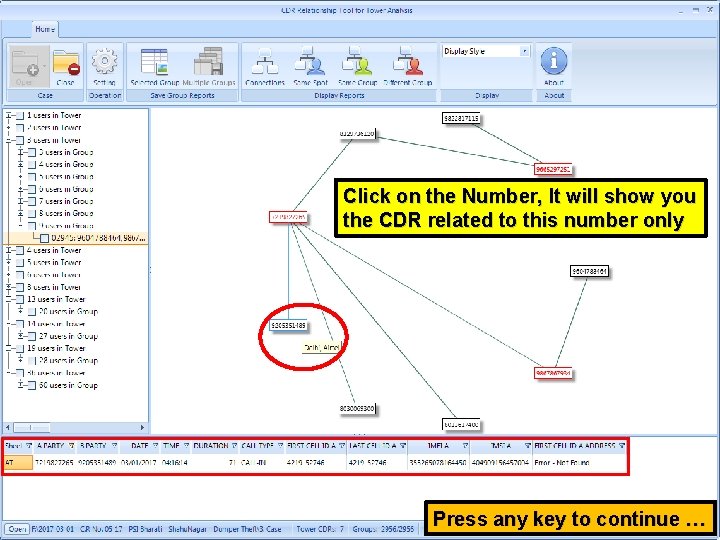The height and width of the screenshot is (540, 720).
Task: Select graph node 9822817115
Action: (x=461, y=118)
